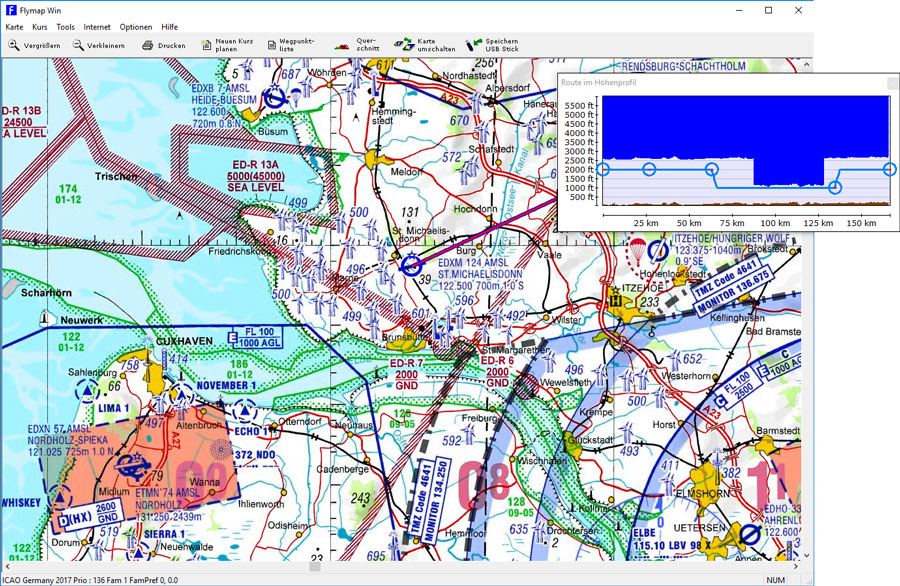This screenshot has height=586, width=900.
Task: Click the map's vertical scrollbar up arrow
Action: pos(806,64)
